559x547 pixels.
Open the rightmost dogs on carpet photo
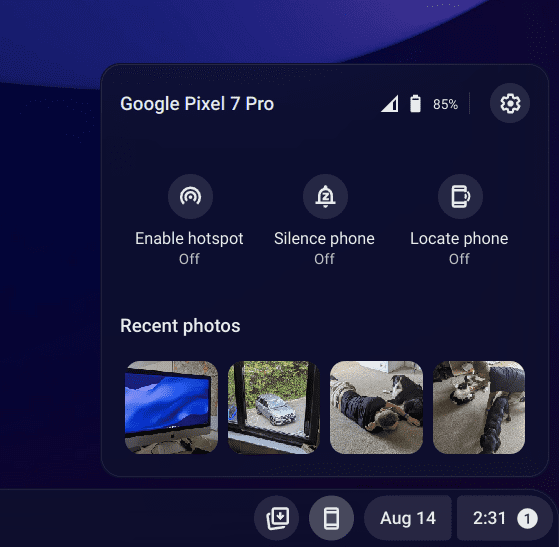[479, 407]
